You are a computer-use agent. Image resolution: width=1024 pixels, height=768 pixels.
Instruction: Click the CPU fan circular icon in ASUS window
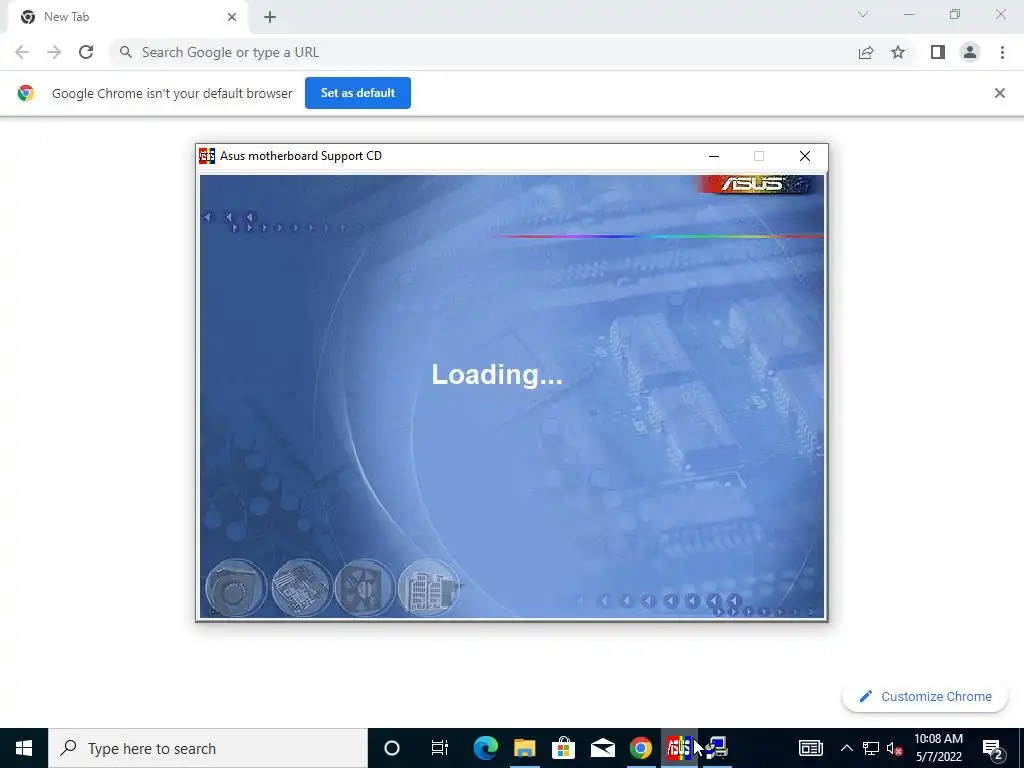(x=364, y=588)
